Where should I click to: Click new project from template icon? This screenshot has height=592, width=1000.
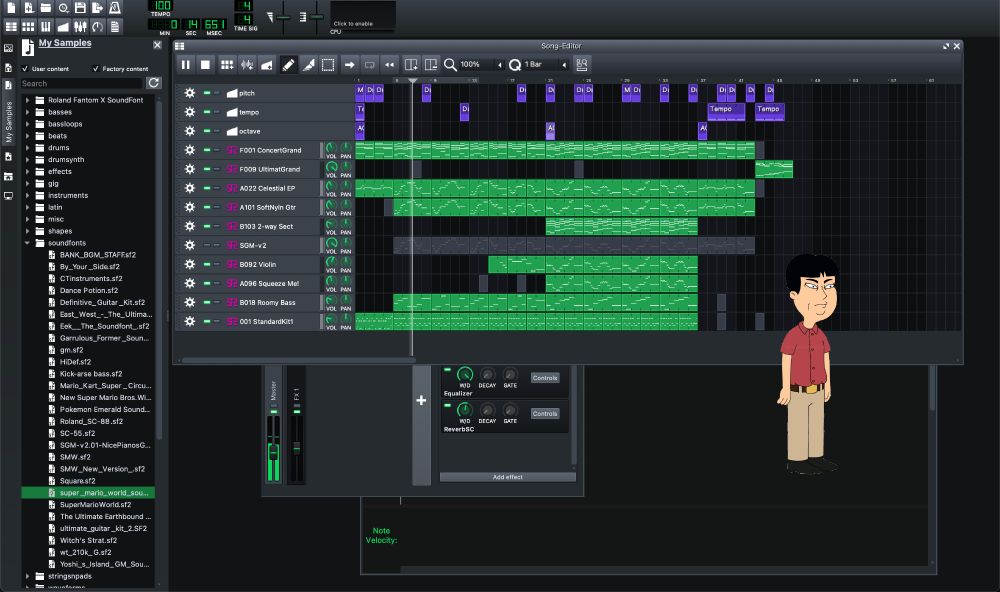pyautogui.click(x=29, y=8)
